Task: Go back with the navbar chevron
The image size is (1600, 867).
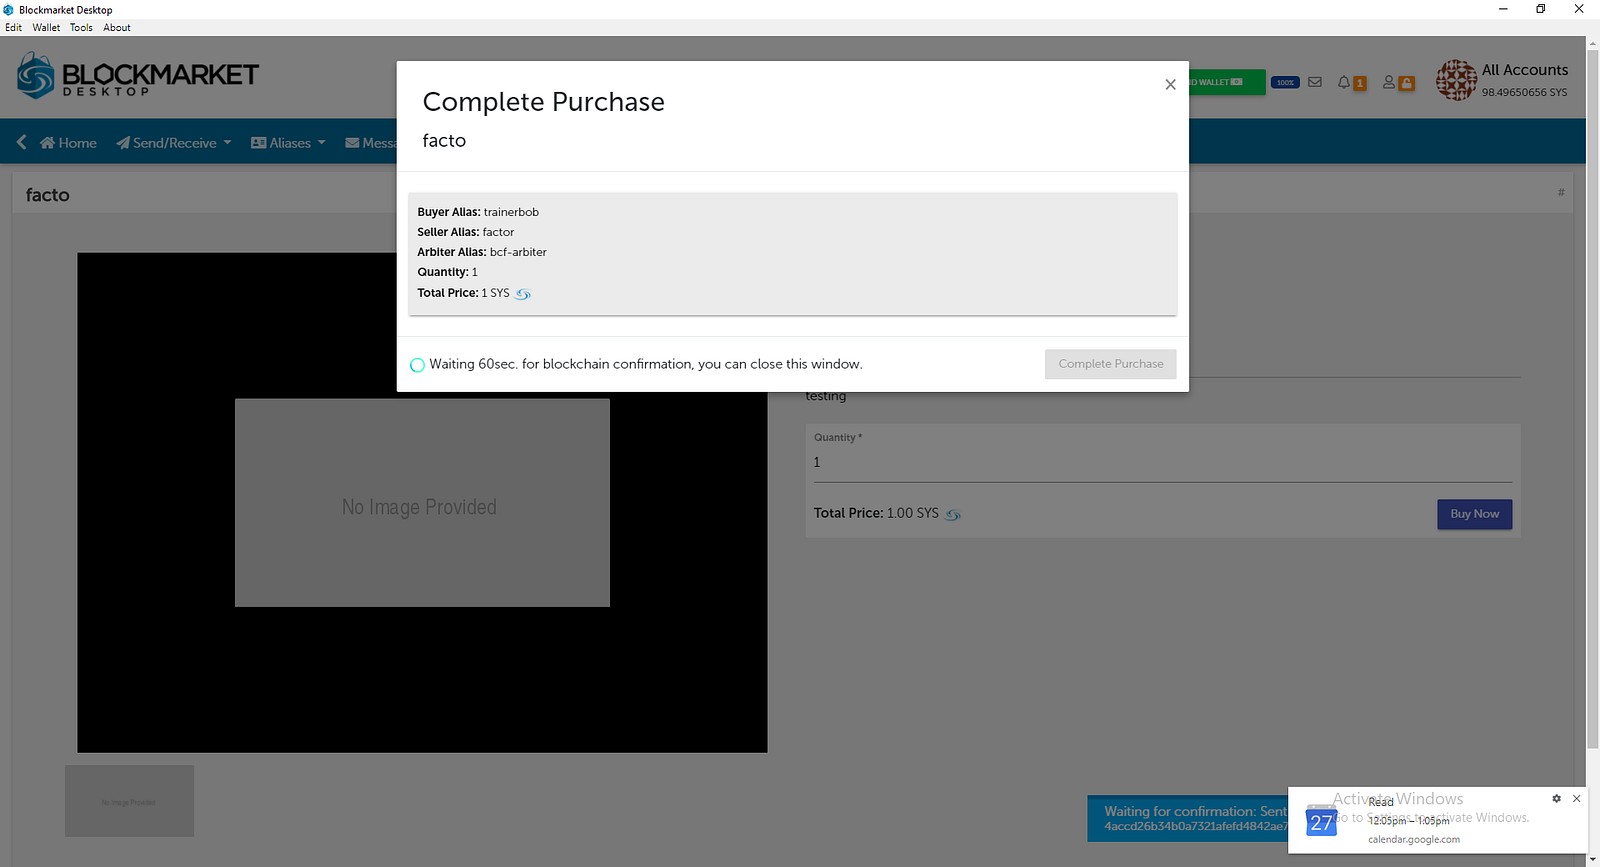Action: click(x=22, y=142)
